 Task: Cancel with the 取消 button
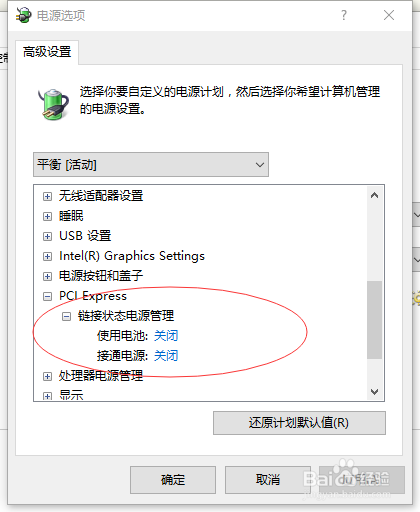tap(268, 480)
